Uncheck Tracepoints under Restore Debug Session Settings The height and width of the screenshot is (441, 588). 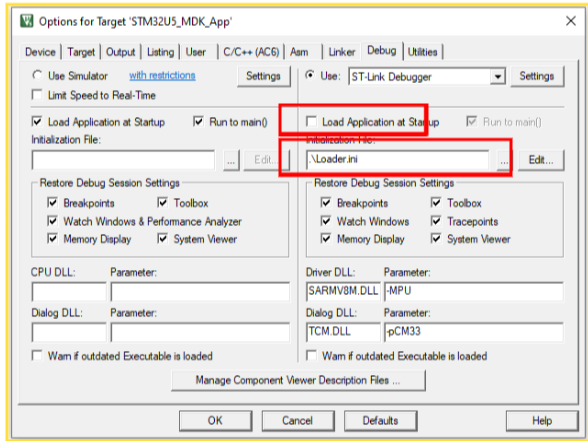point(436,221)
